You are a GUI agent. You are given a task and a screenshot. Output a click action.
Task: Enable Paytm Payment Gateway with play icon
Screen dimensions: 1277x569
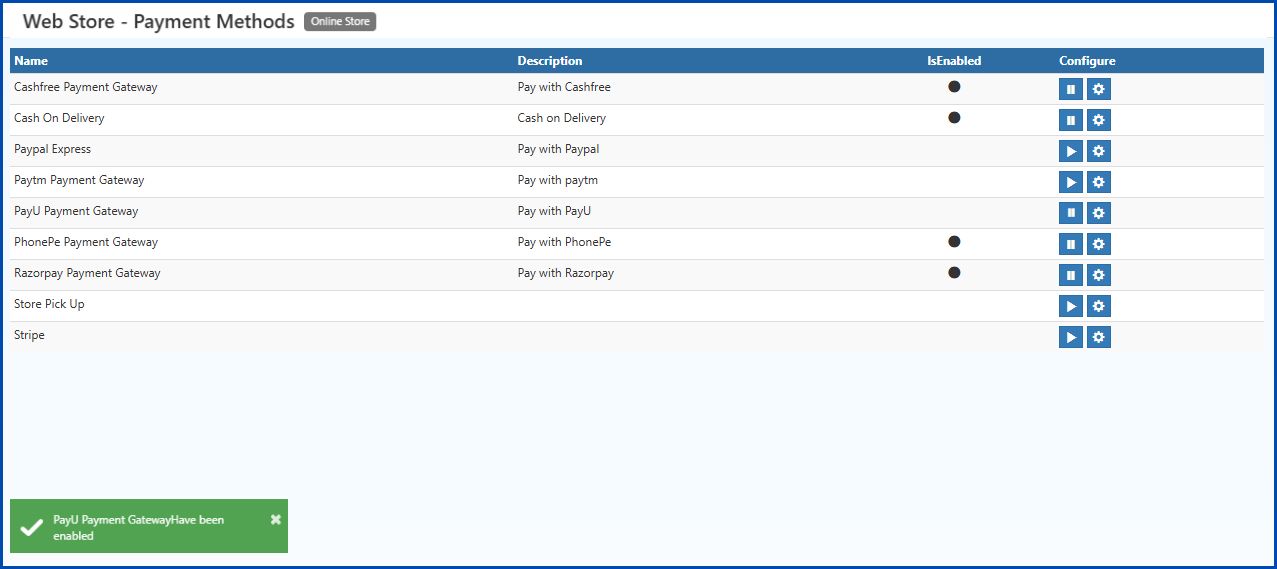click(x=1070, y=182)
